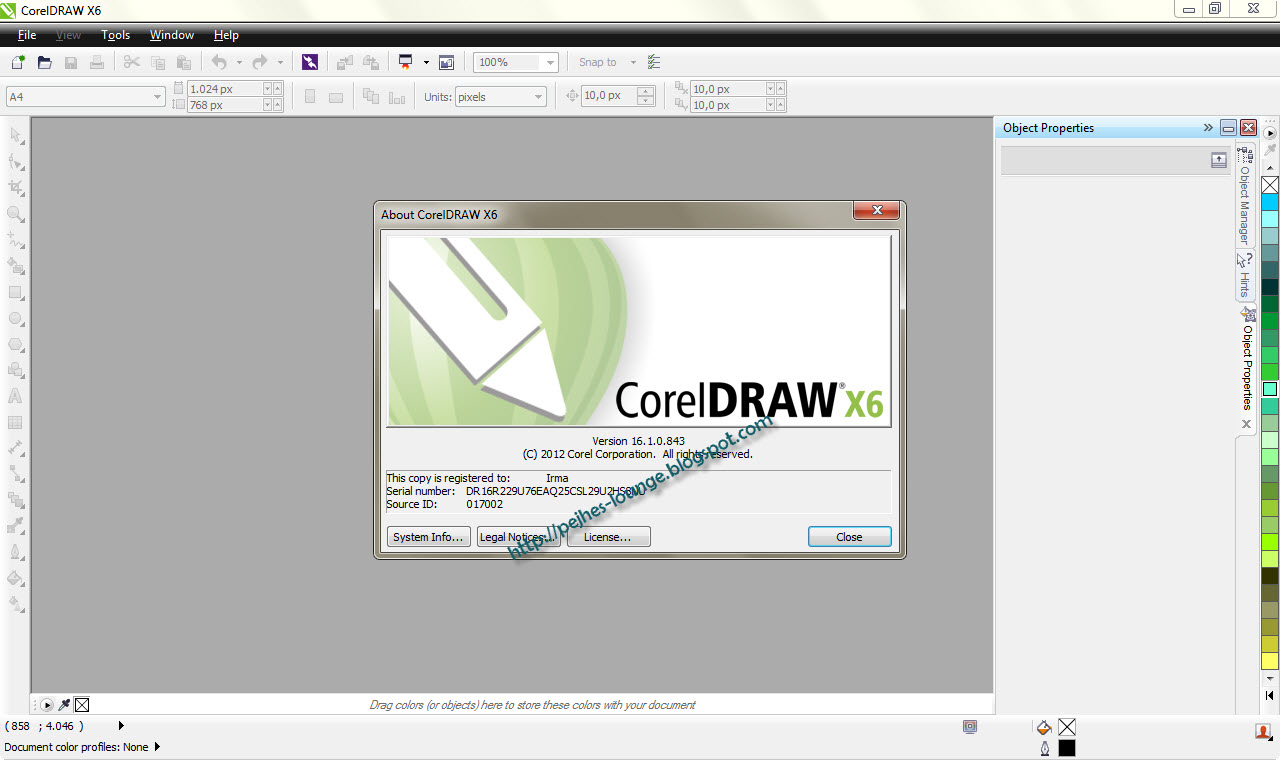Select the Interactive Fill bucket tool

(16, 604)
